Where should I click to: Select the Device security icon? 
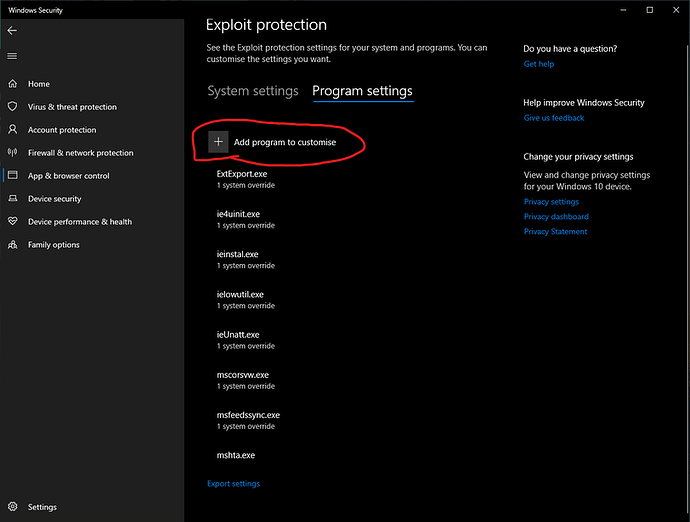12,199
